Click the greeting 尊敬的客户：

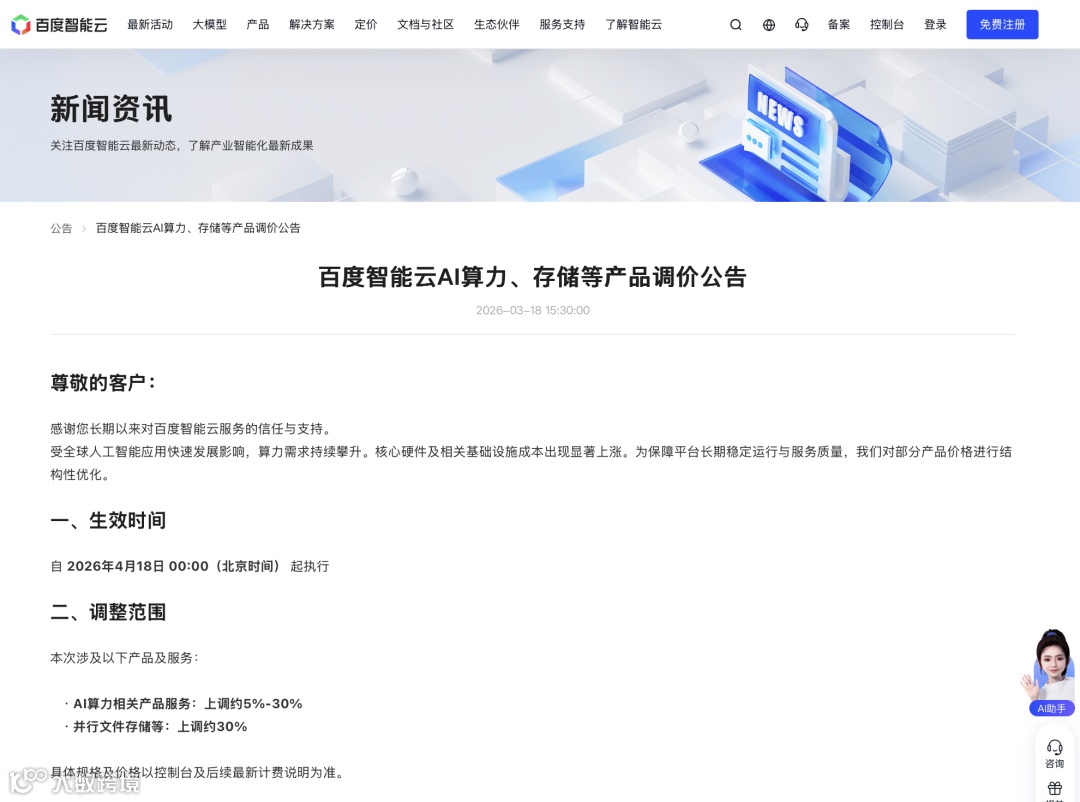coord(105,383)
